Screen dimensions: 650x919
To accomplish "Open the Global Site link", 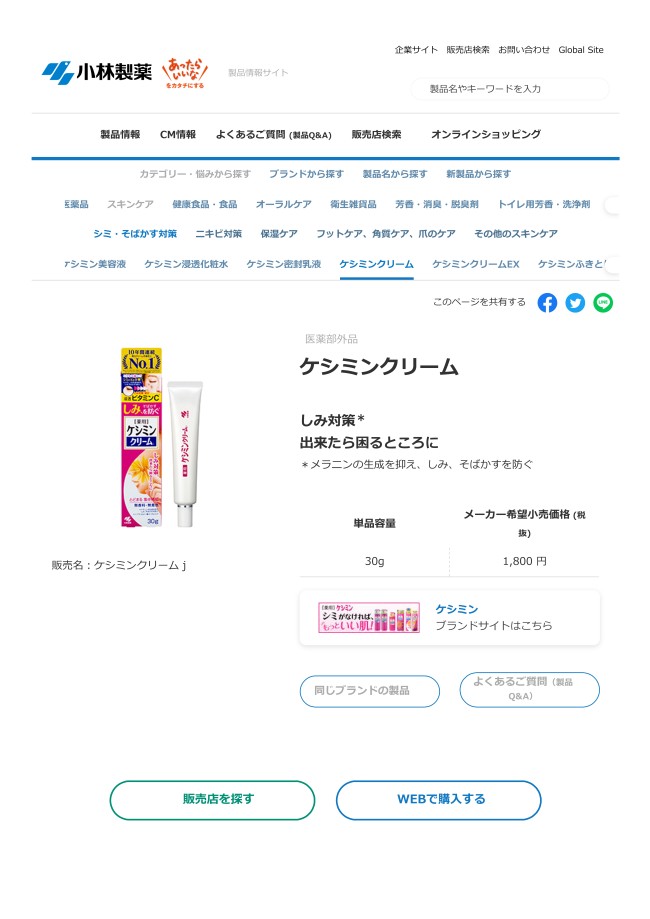I will (x=581, y=50).
